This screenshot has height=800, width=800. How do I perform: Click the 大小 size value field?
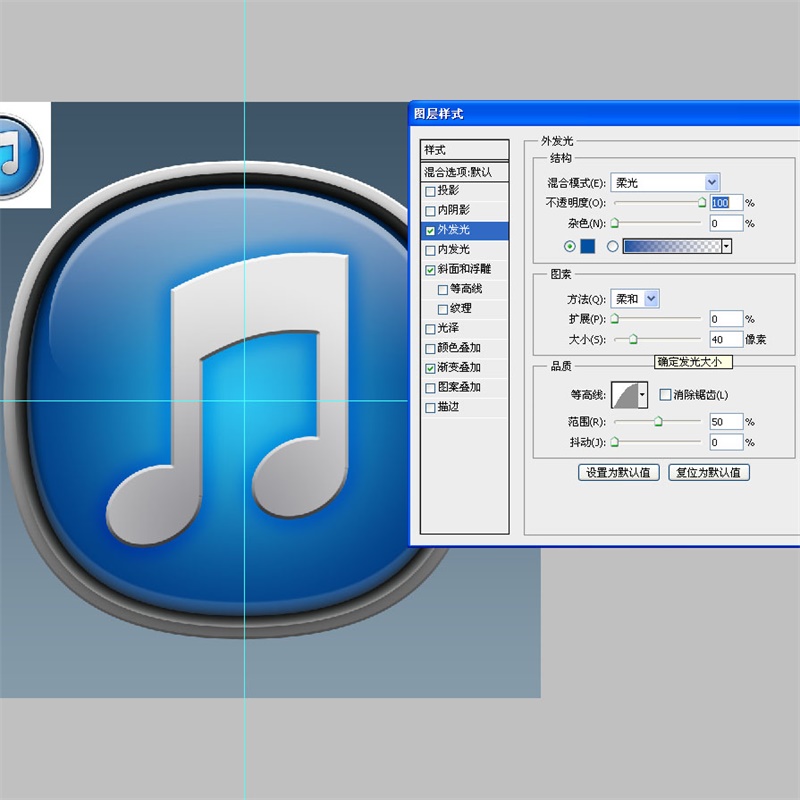click(725, 339)
